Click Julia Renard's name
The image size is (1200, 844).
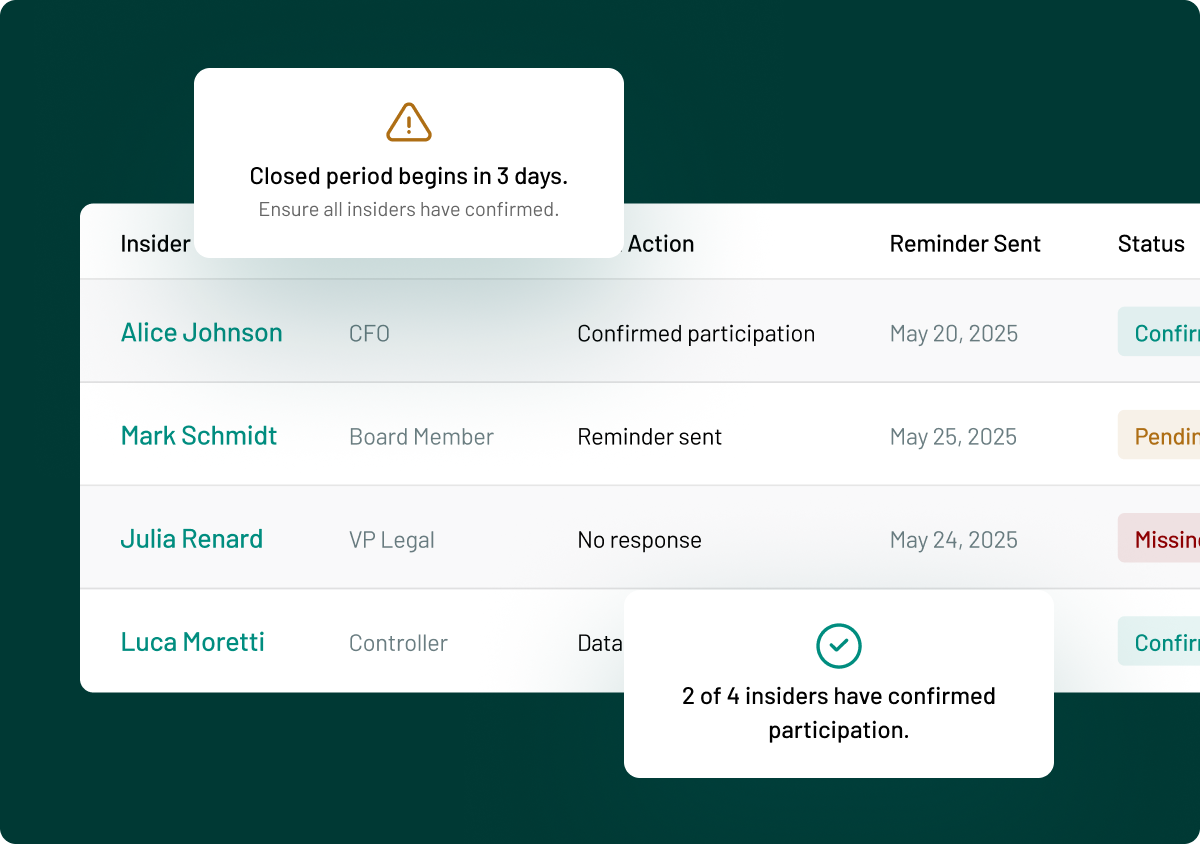coord(191,539)
